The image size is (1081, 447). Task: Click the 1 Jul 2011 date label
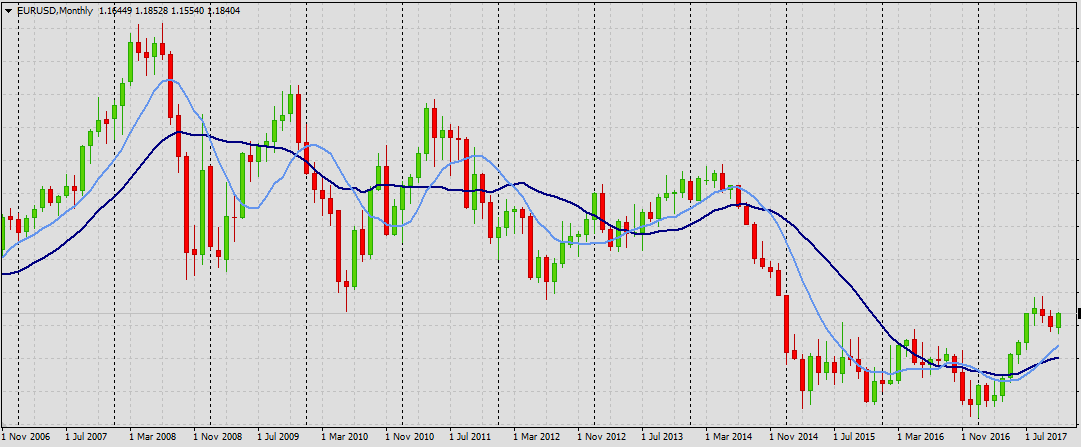[472, 437]
